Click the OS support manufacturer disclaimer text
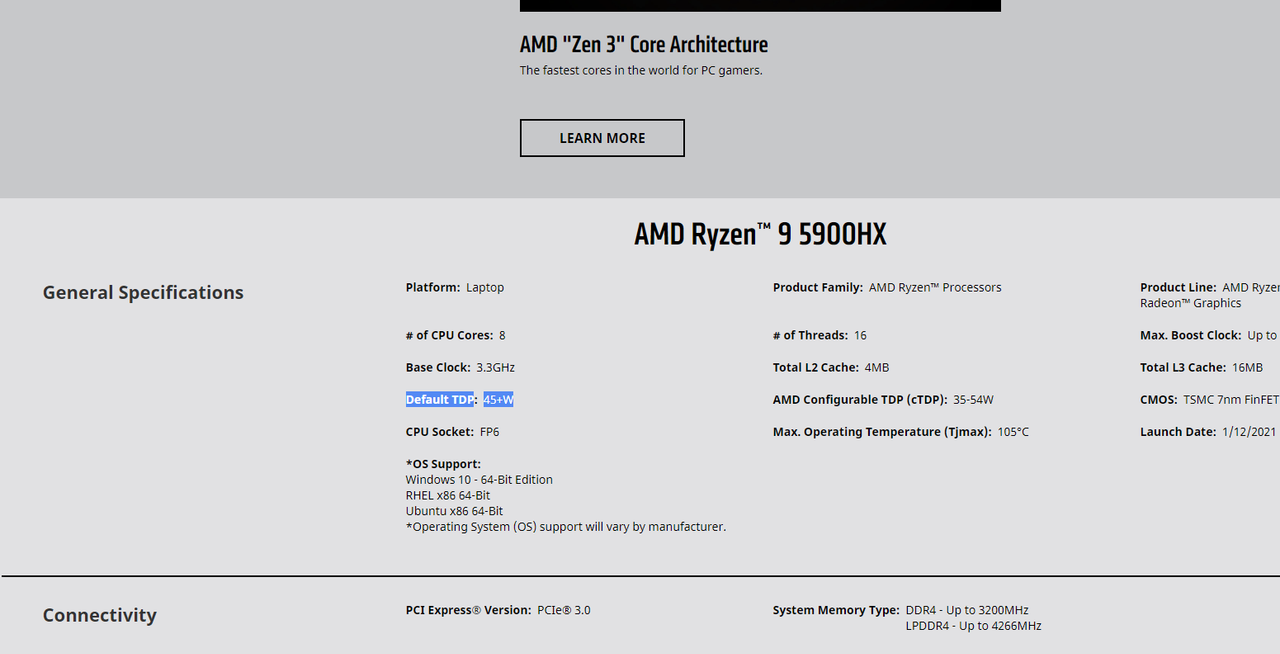 566,527
